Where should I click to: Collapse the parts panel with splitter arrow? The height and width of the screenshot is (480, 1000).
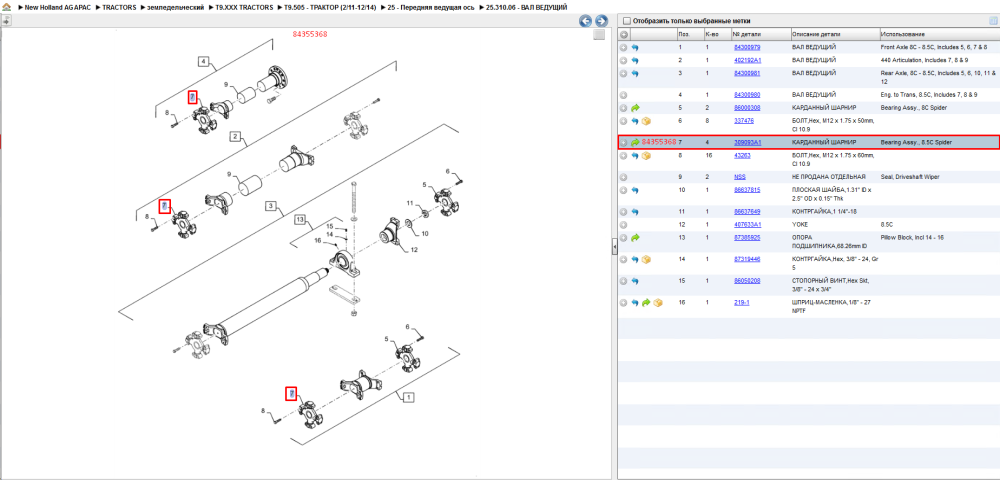point(614,246)
